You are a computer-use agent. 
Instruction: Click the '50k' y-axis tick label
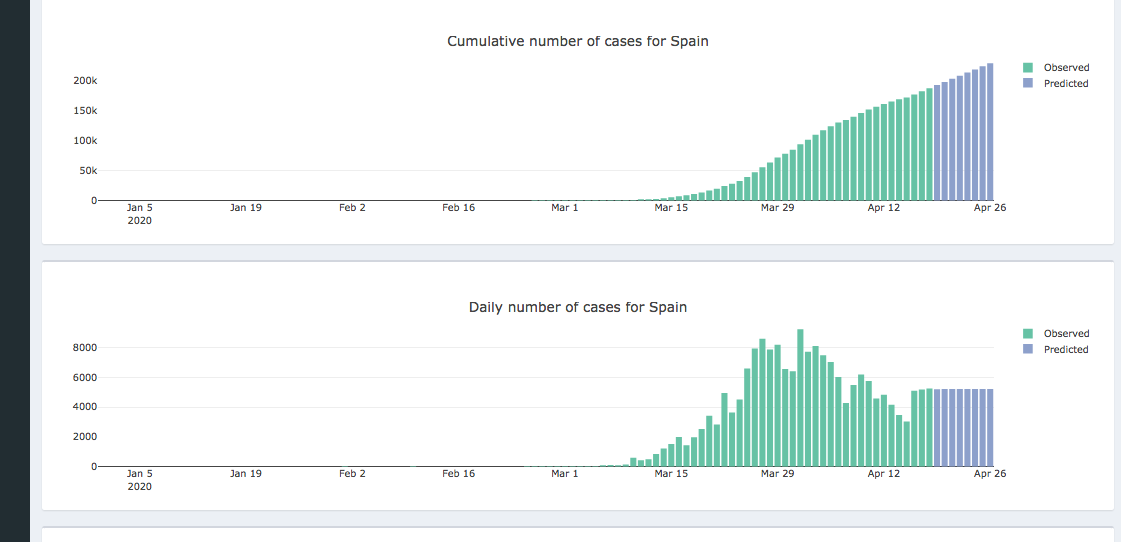coord(87,171)
